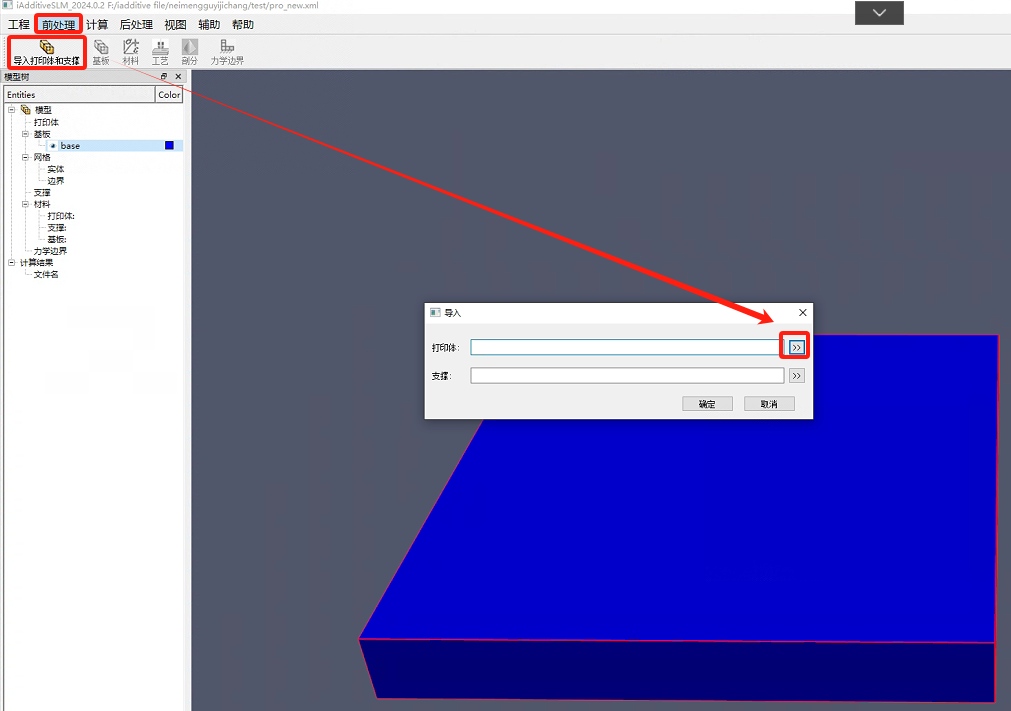Select 实体 under the 网格 node

pyautogui.click(x=55, y=169)
